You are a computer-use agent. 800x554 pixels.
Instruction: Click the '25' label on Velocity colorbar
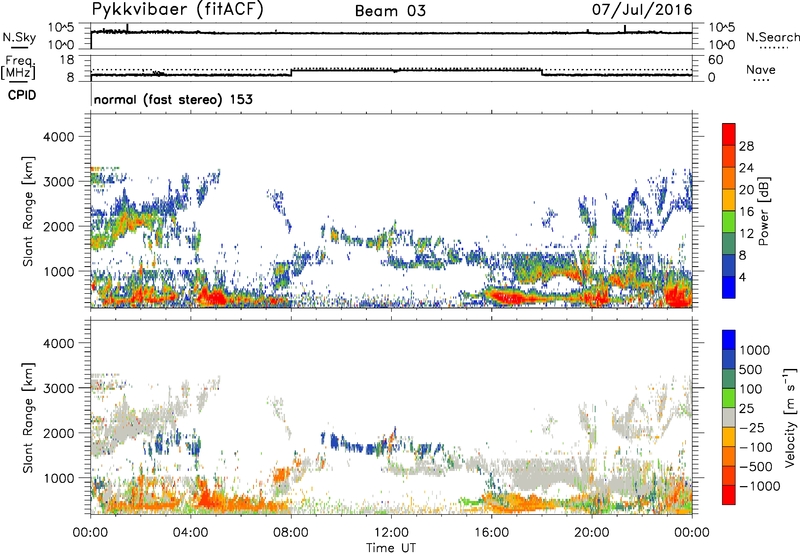click(x=746, y=408)
